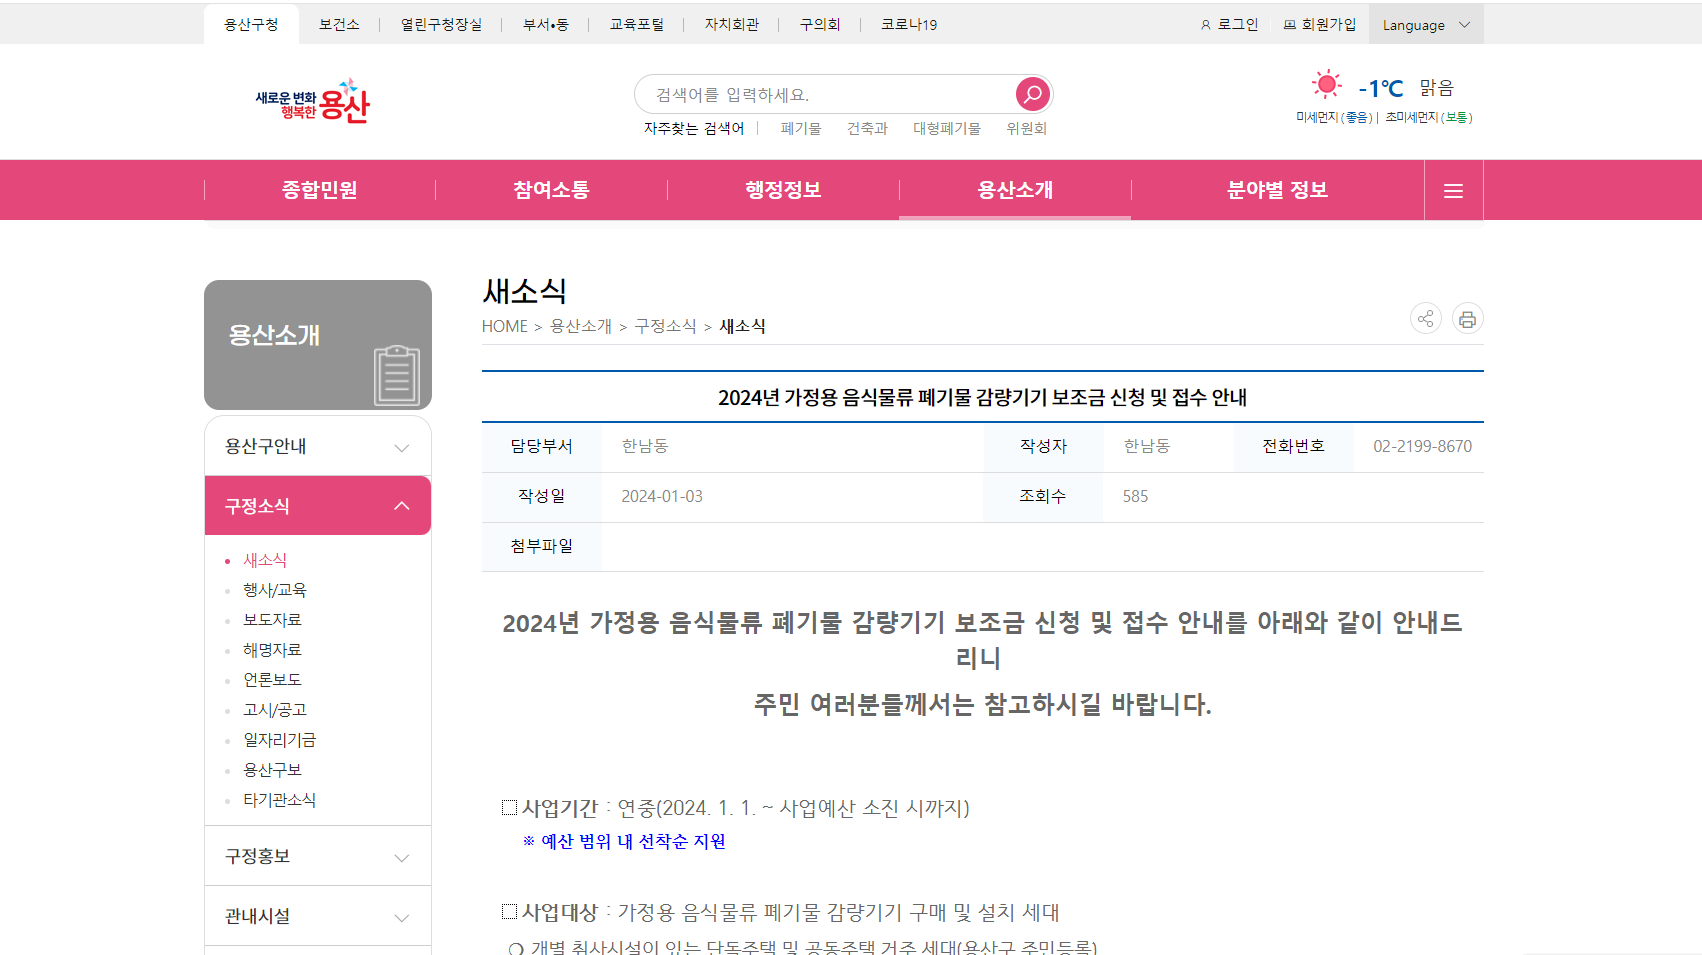Image resolution: width=1702 pixels, height=955 pixels.
Task: Select 고시/공고 in the sidebar
Action: coord(276,709)
